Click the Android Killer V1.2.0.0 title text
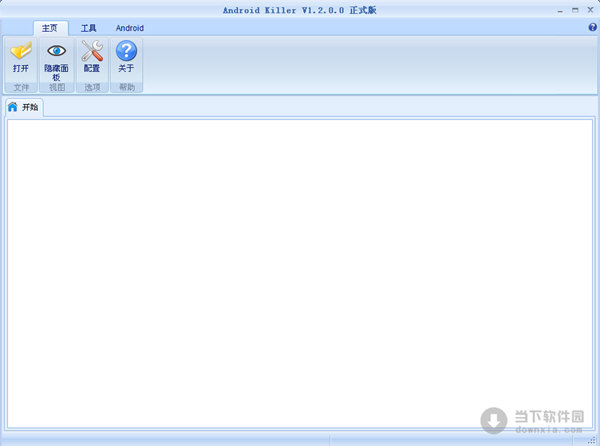The height and width of the screenshot is (446, 600). 300,10
